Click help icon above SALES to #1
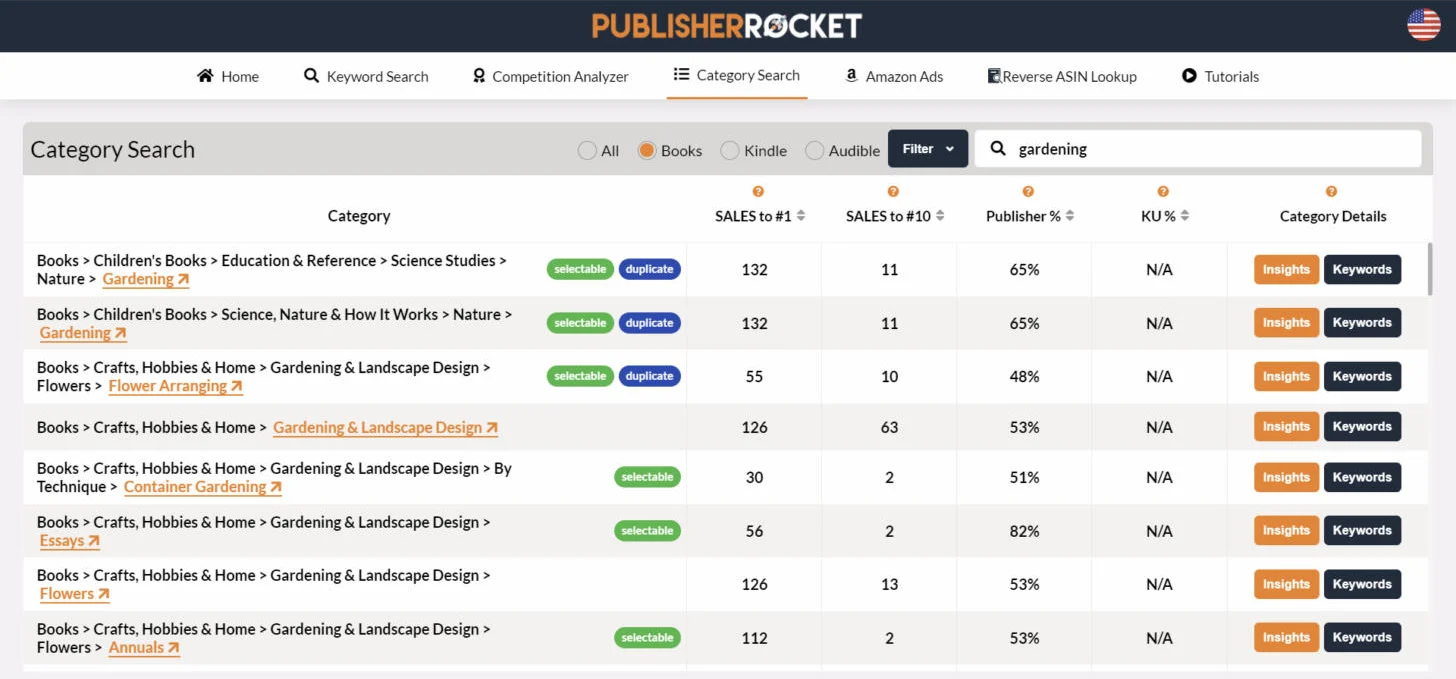 (758, 191)
